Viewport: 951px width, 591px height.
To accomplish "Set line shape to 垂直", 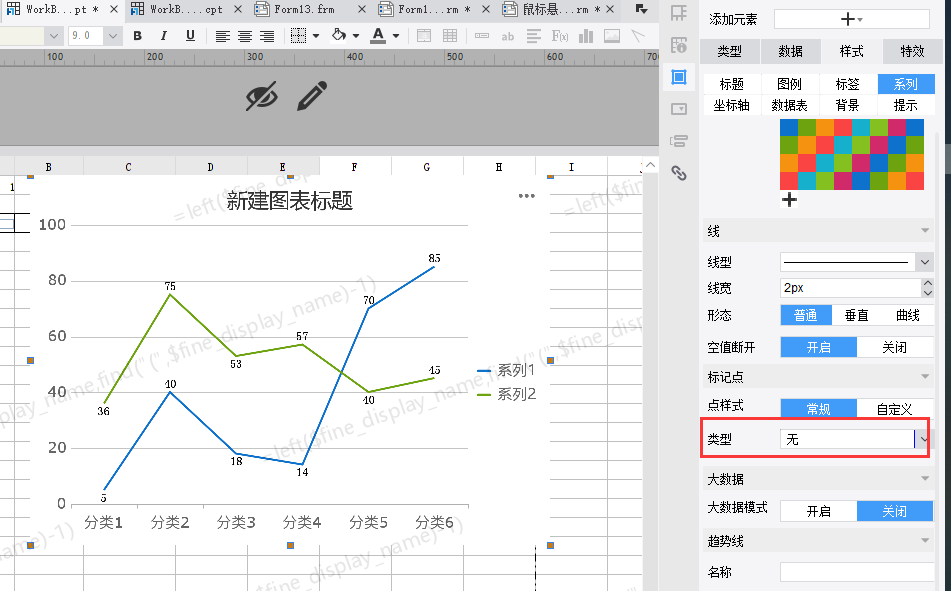I will (x=856, y=316).
